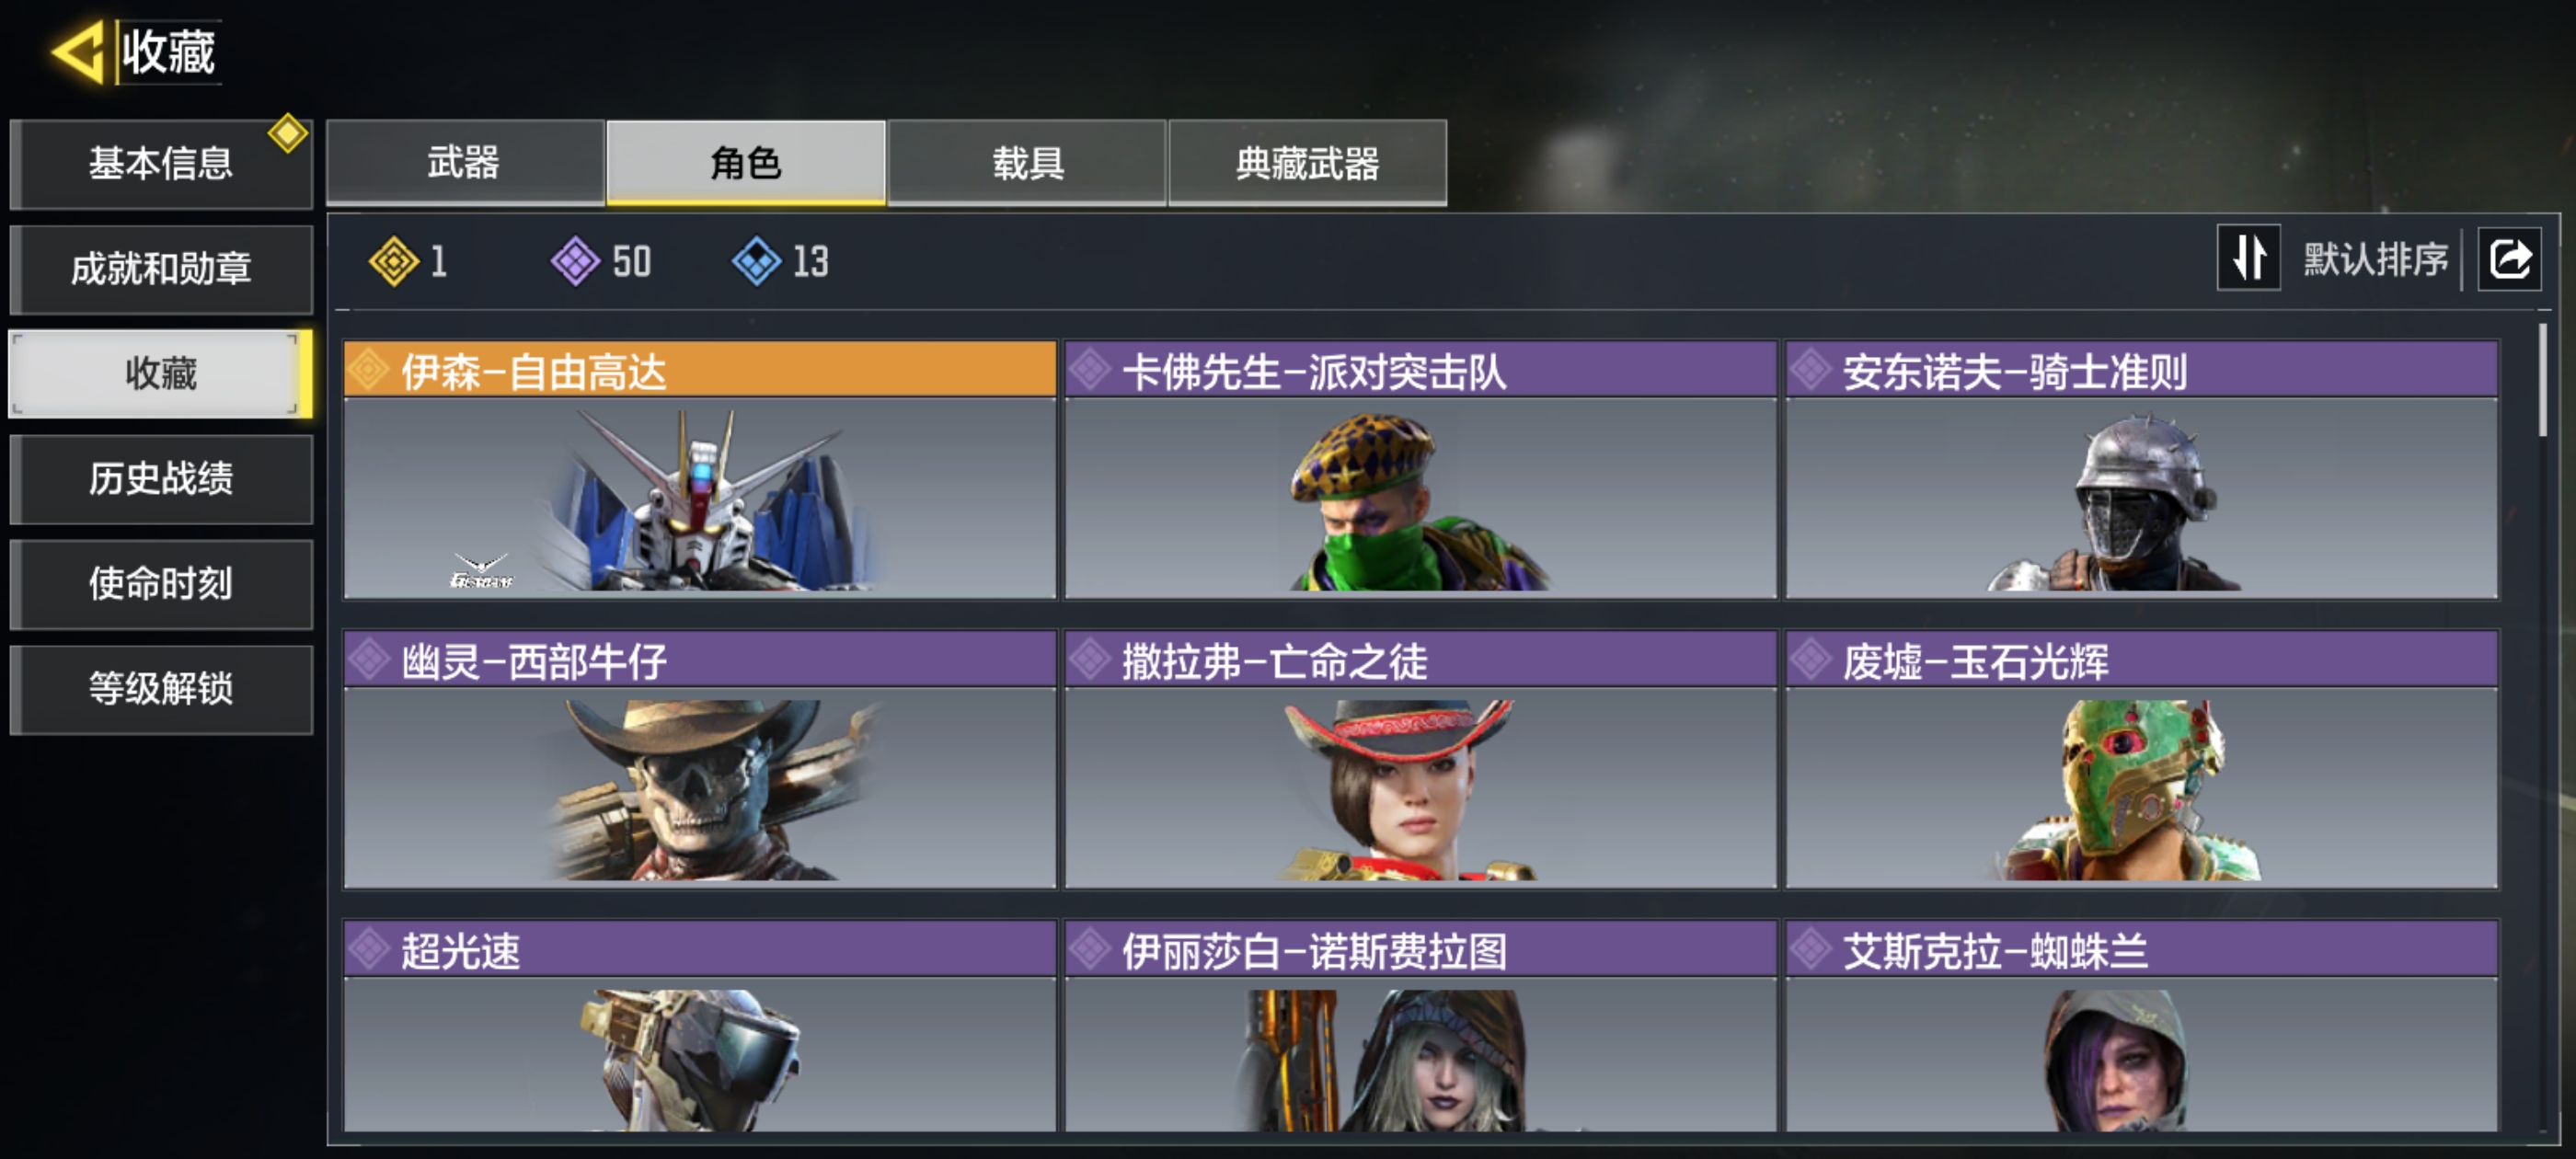Open the 默认排序 sort dropdown
This screenshot has height=1159, width=2576.
pyautogui.click(x=2375, y=259)
